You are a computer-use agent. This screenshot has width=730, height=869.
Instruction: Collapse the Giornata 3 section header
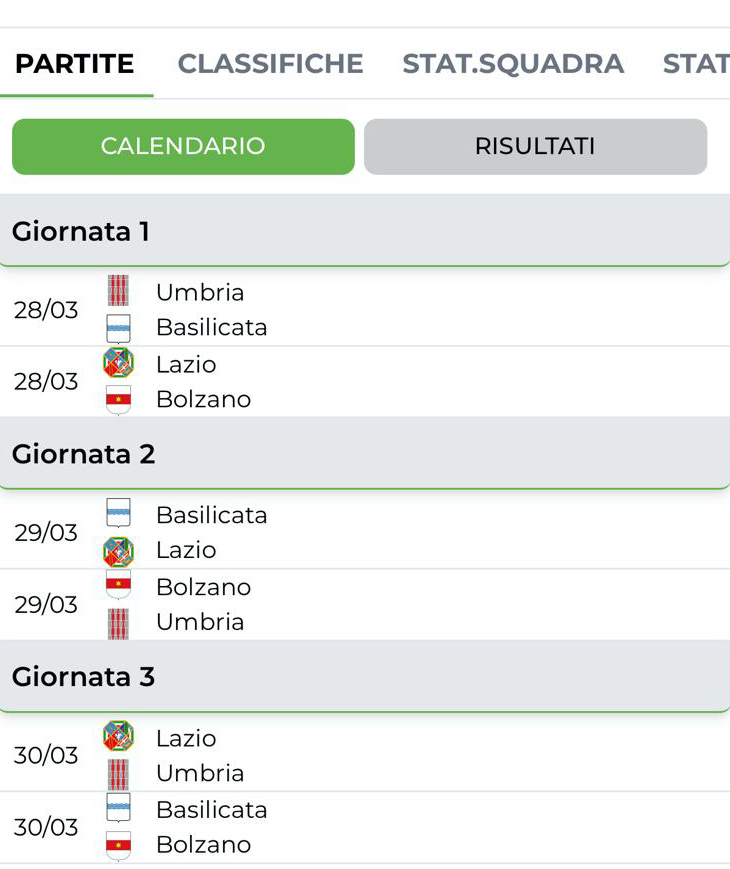click(365, 678)
